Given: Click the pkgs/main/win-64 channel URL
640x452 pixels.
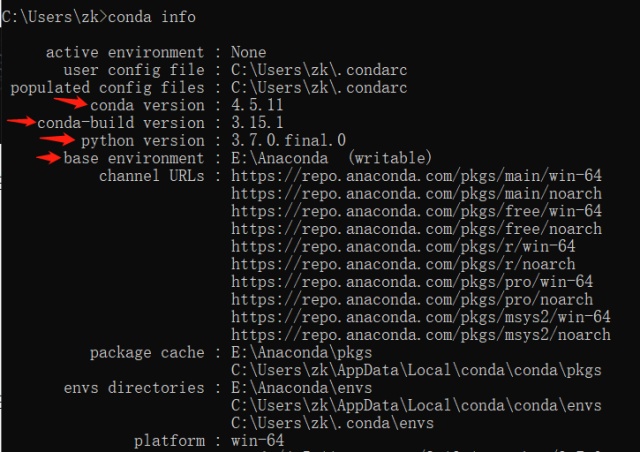Looking at the screenshot, I should [416, 176].
